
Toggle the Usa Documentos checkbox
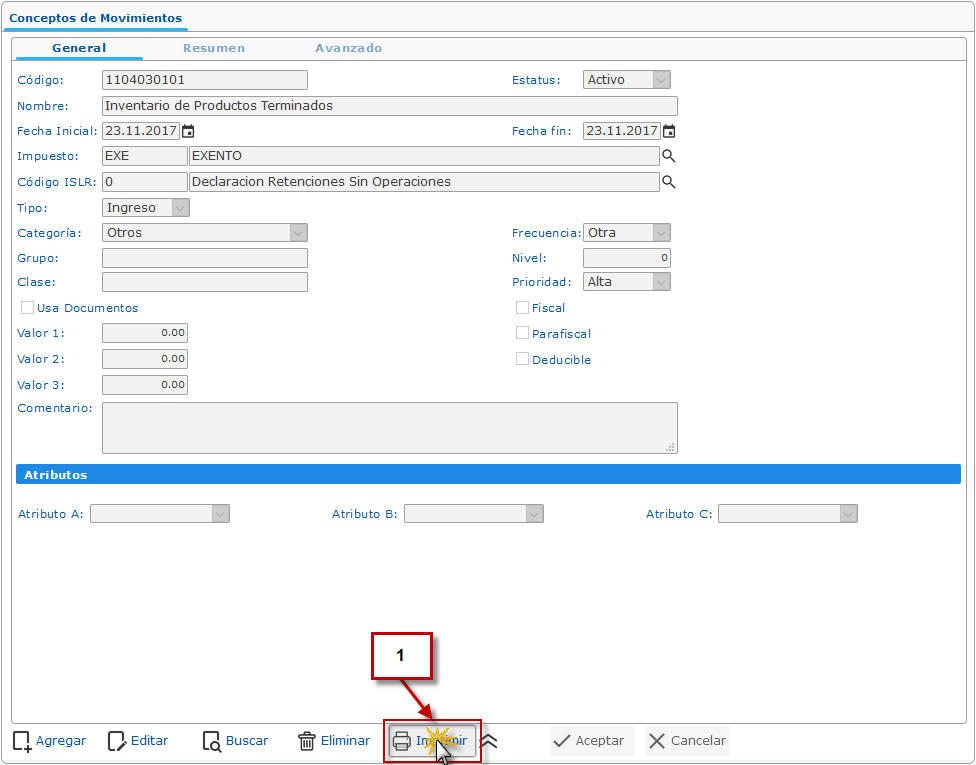(x=27, y=307)
